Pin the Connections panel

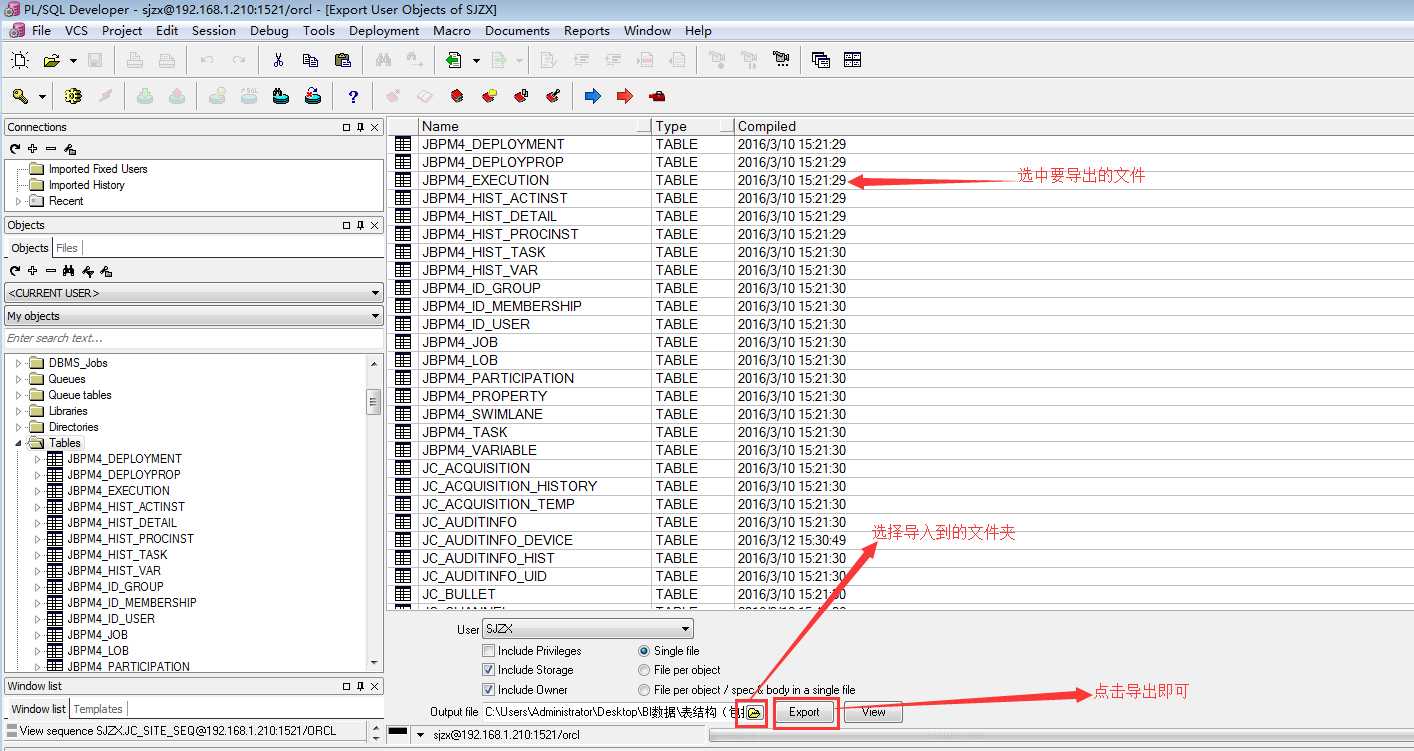coord(361,127)
